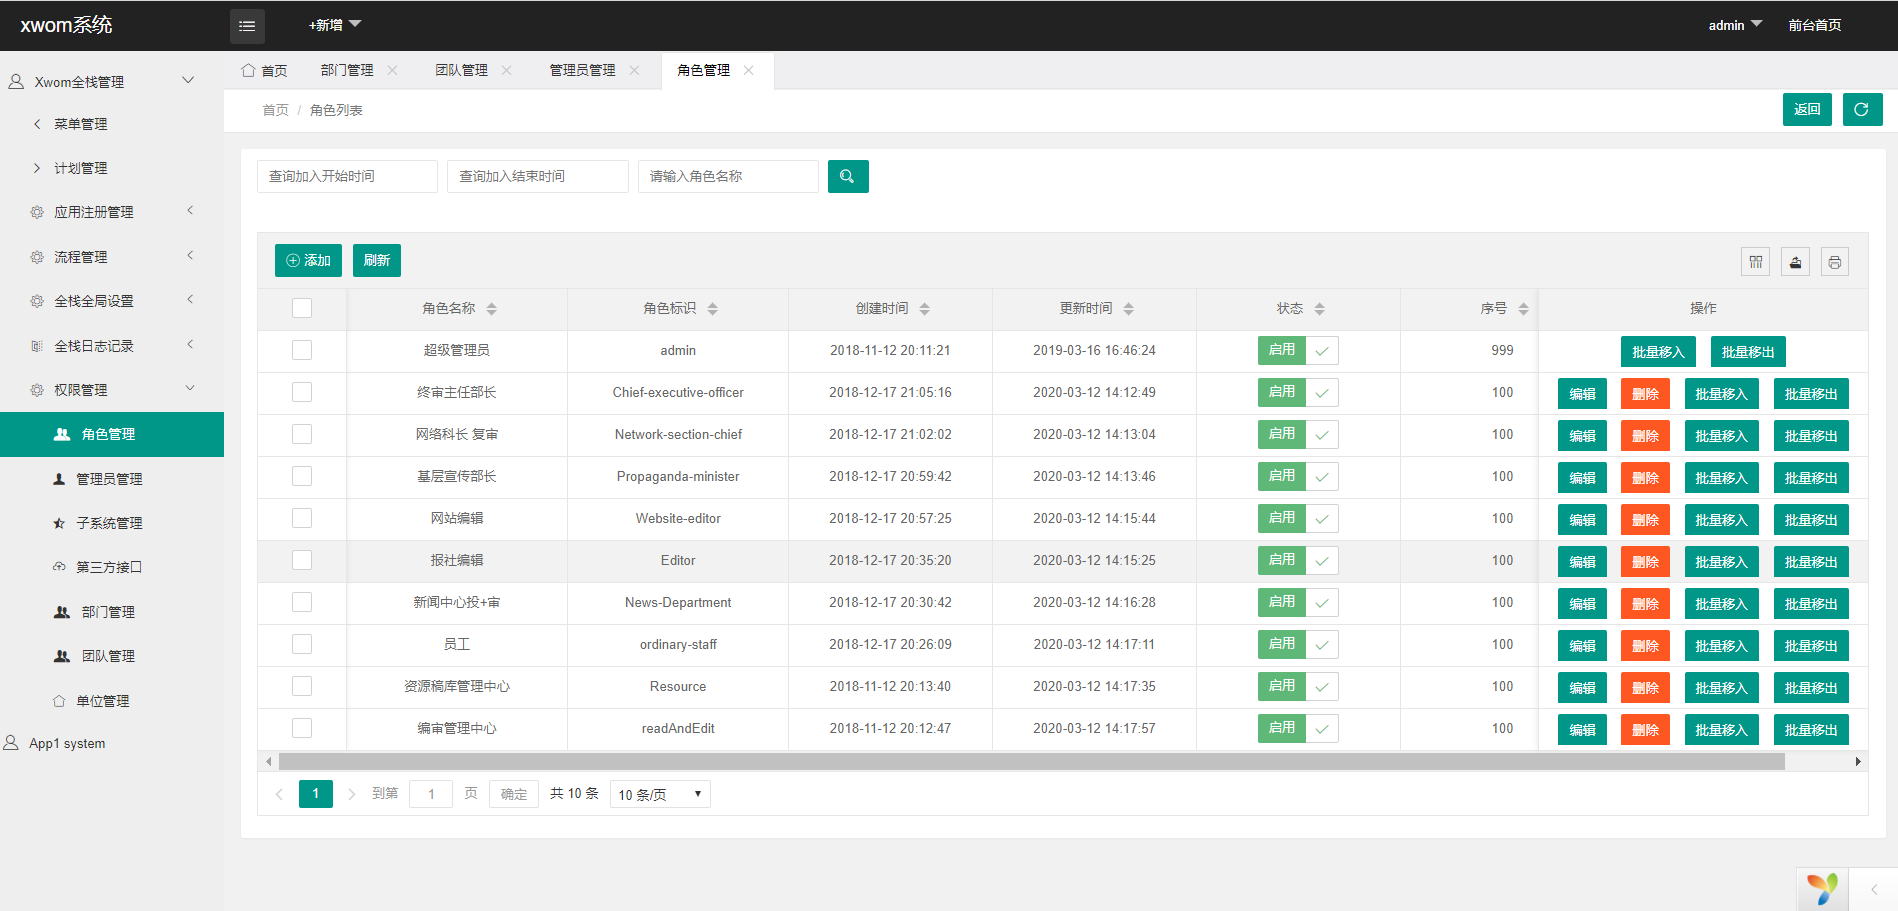Viewport: 1898px width, 911px height.
Task: Select 团队管理 in the sidebar
Action: tap(112, 656)
